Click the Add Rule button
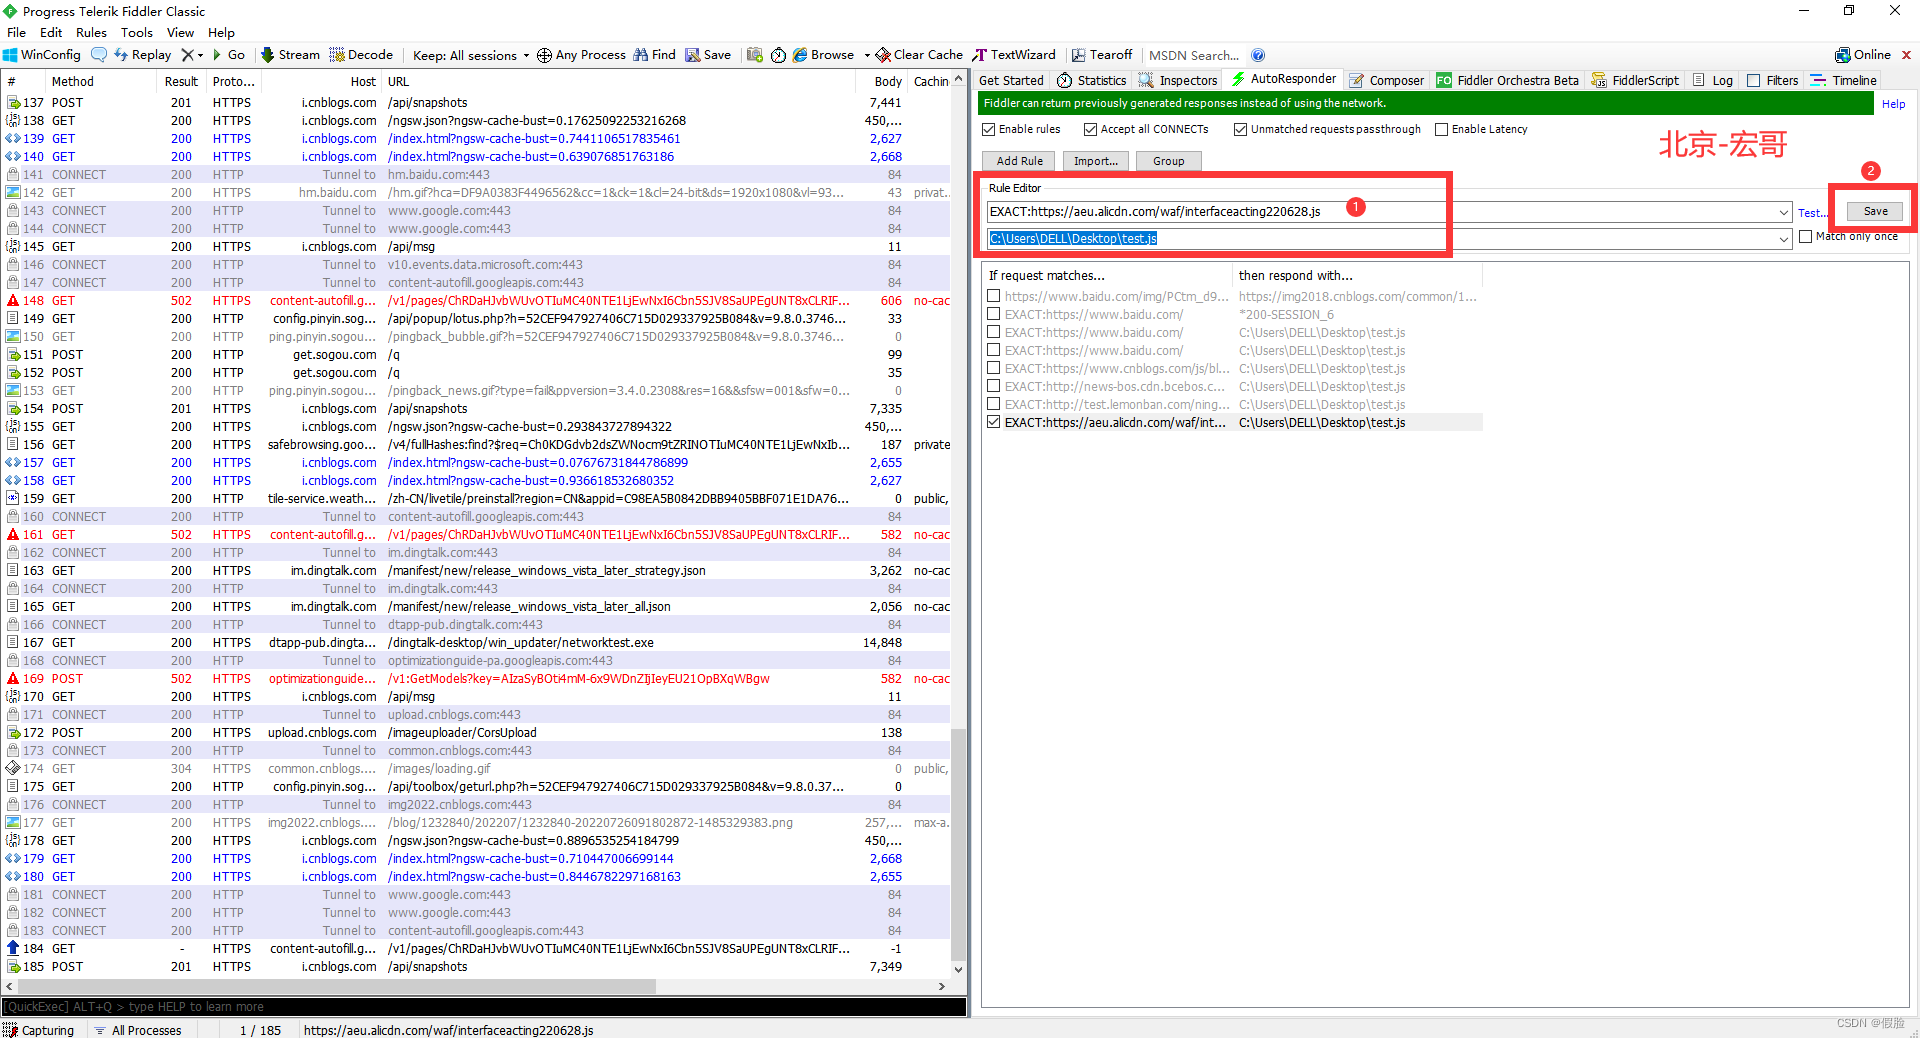The height and width of the screenshot is (1038, 1920). click(1019, 161)
